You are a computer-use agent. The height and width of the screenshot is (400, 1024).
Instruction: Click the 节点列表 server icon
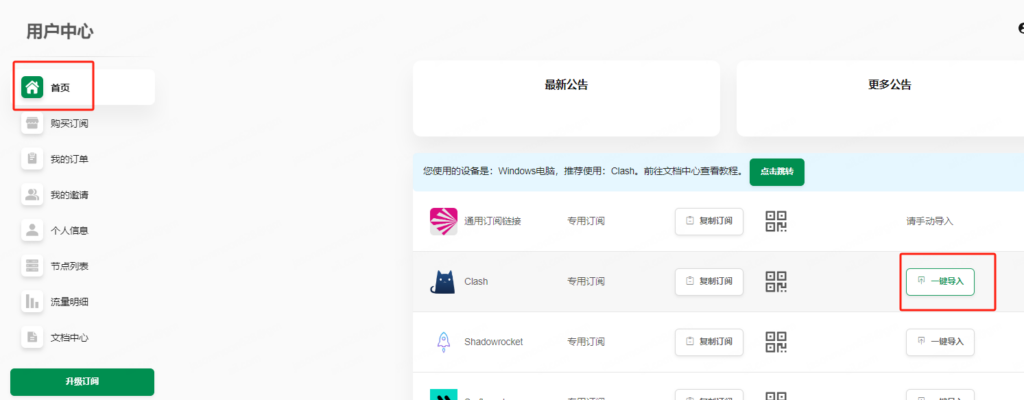pyautogui.click(x=32, y=266)
